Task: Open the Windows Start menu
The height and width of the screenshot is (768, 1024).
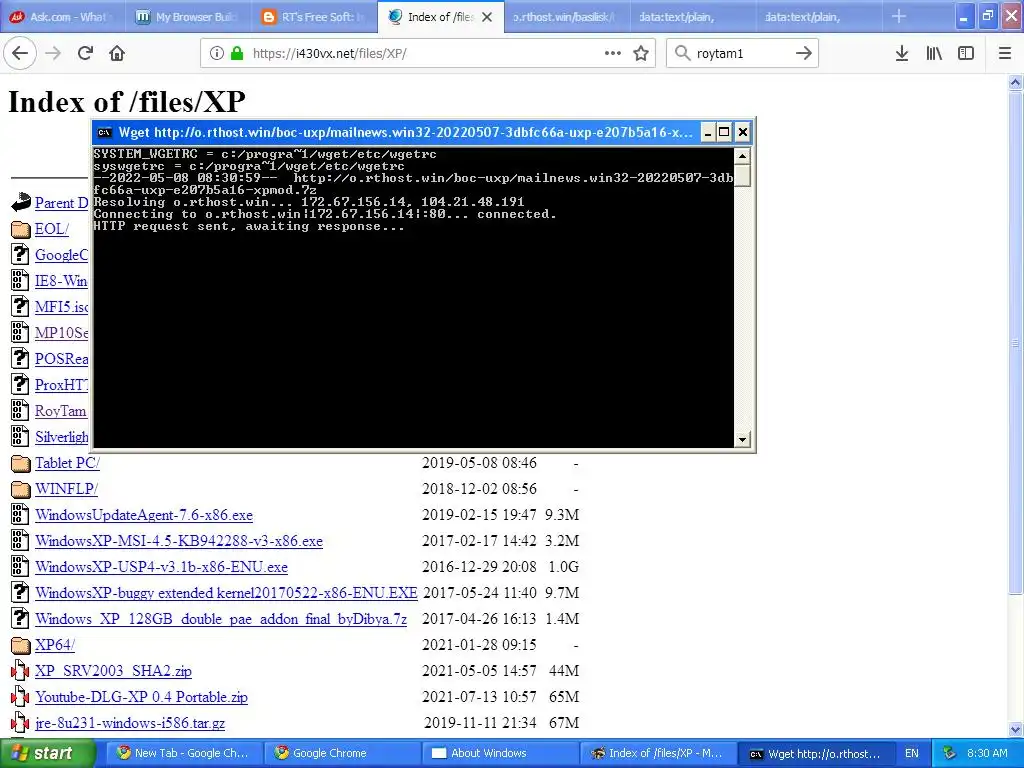Action: point(47,754)
